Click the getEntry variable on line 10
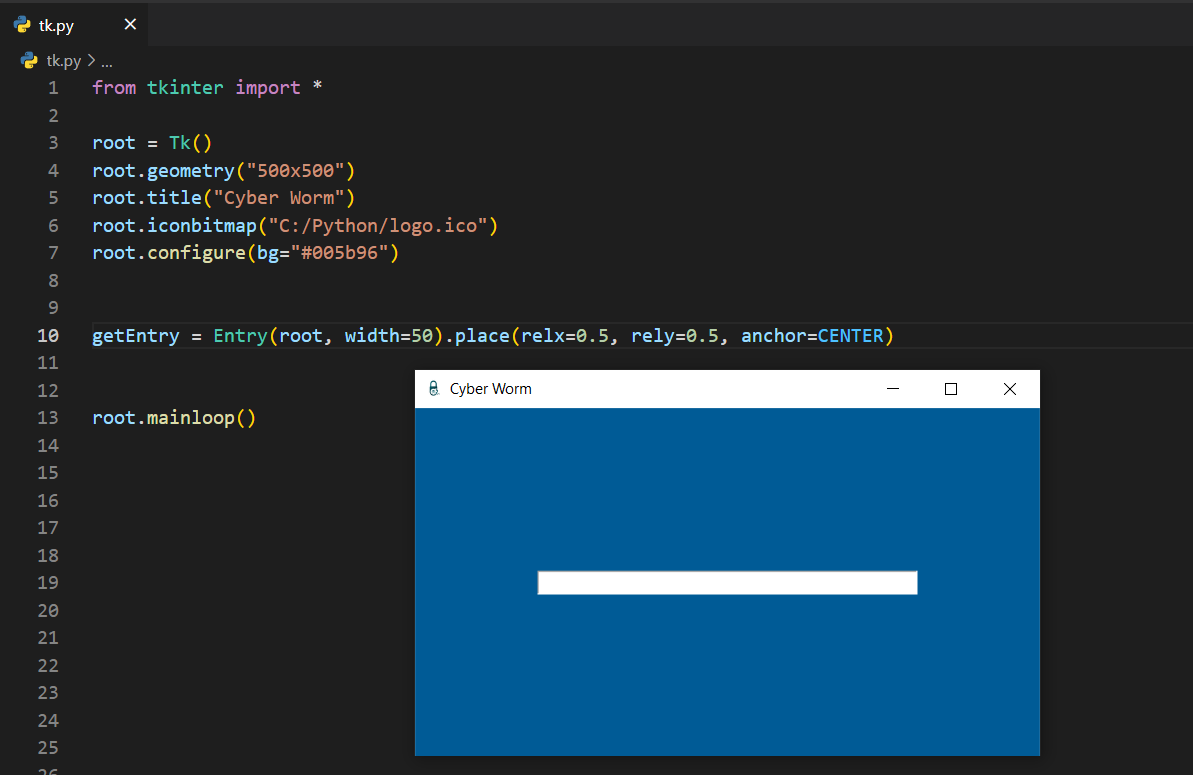 128,336
